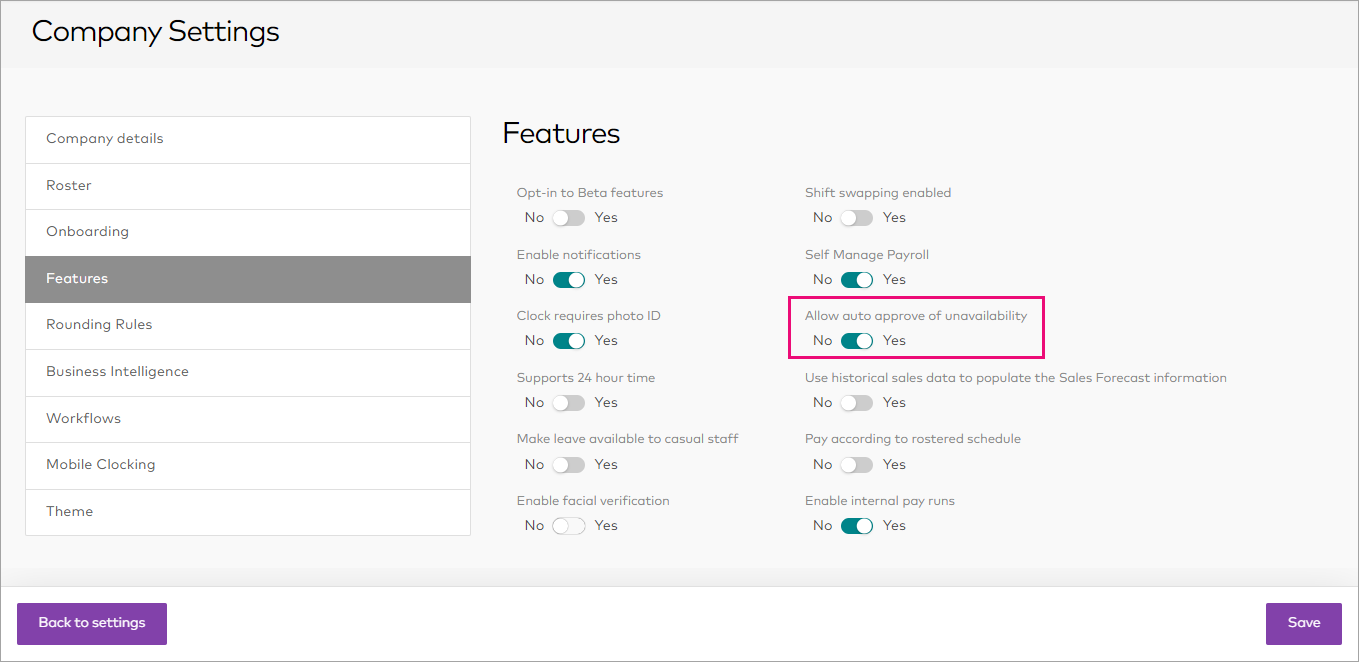Switch off Enable internal pay runs
Image resolution: width=1359 pixels, height=662 pixels.
tap(856, 526)
